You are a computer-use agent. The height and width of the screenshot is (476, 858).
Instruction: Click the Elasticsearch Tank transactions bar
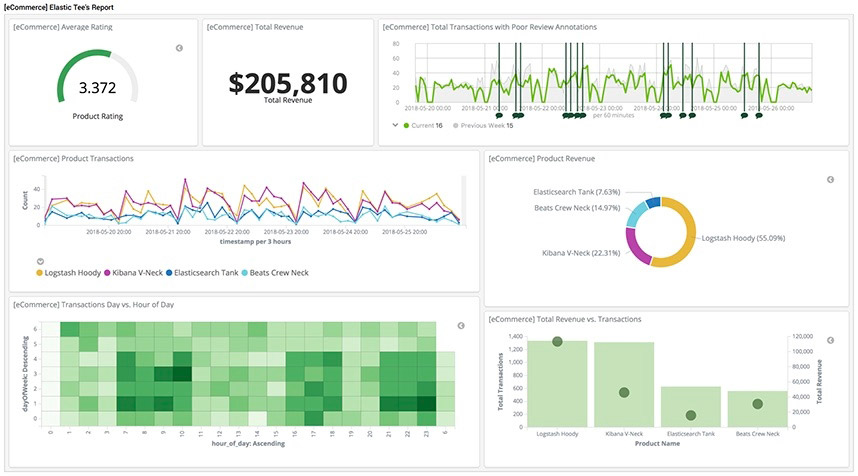pos(691,407)
